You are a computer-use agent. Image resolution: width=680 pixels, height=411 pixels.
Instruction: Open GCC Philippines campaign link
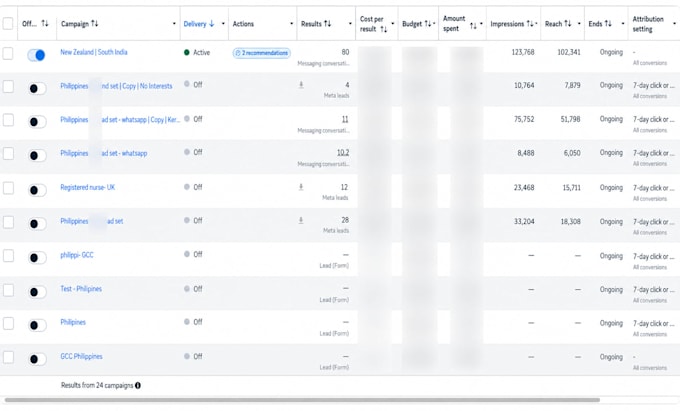[82, 356]
